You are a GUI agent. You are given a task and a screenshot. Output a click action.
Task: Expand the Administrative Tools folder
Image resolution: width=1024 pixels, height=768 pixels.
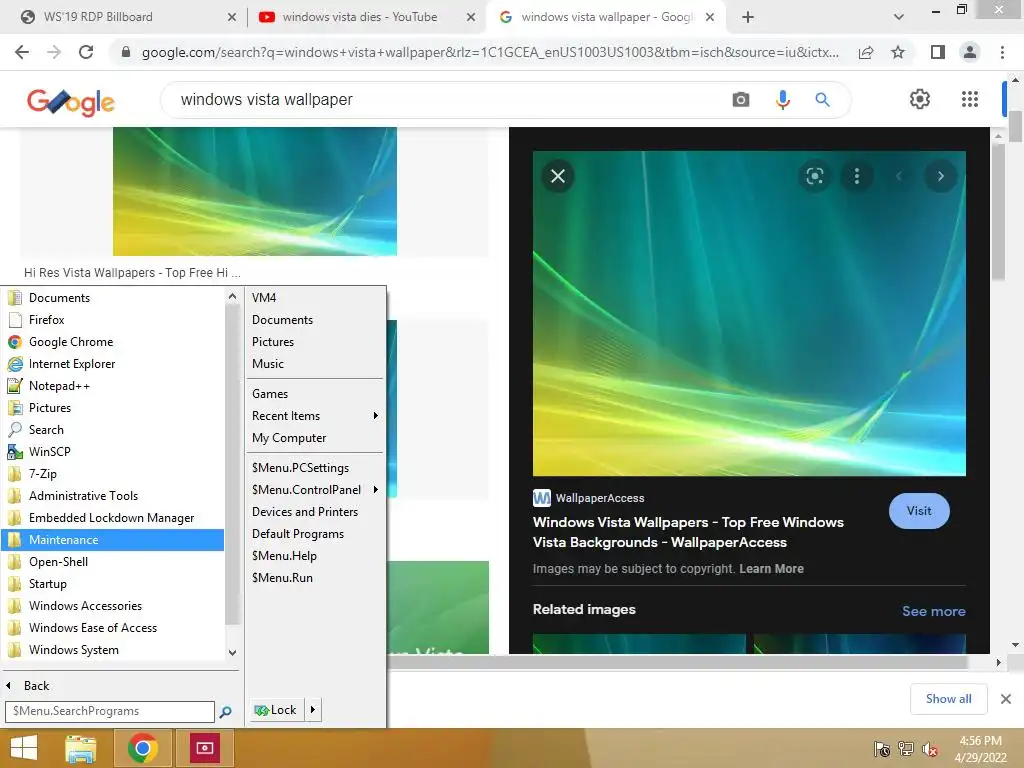pyautogui.click(x=112, y=496)
